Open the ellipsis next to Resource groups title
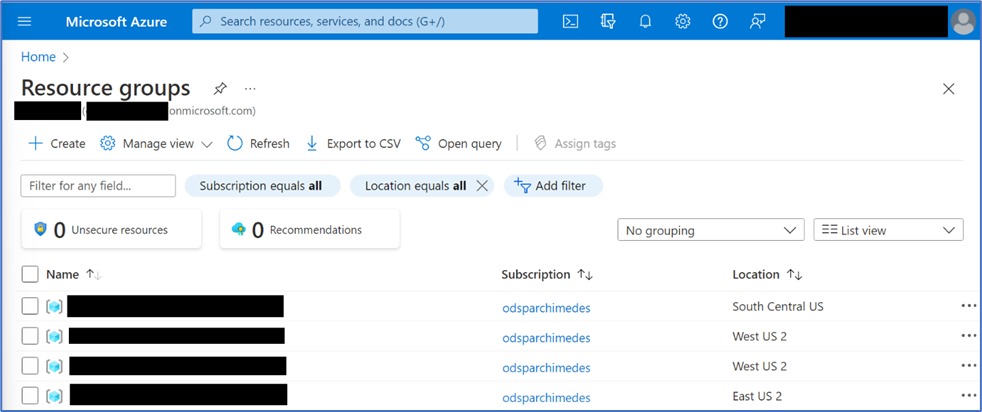982x412 pixels. 251,88
